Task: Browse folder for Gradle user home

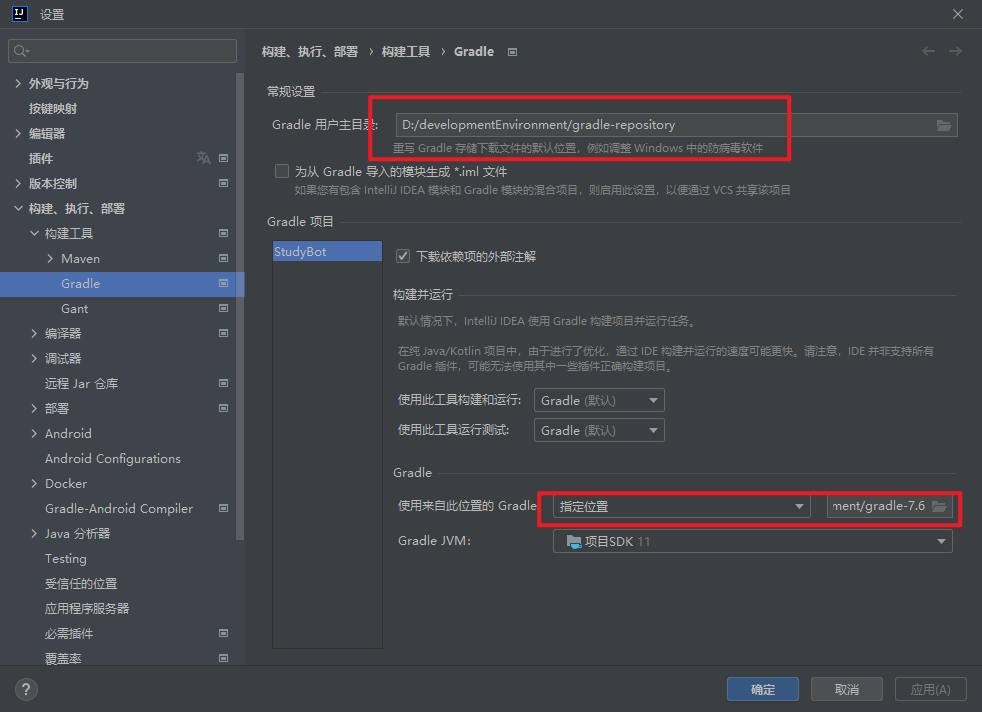Action: [944, 125]
